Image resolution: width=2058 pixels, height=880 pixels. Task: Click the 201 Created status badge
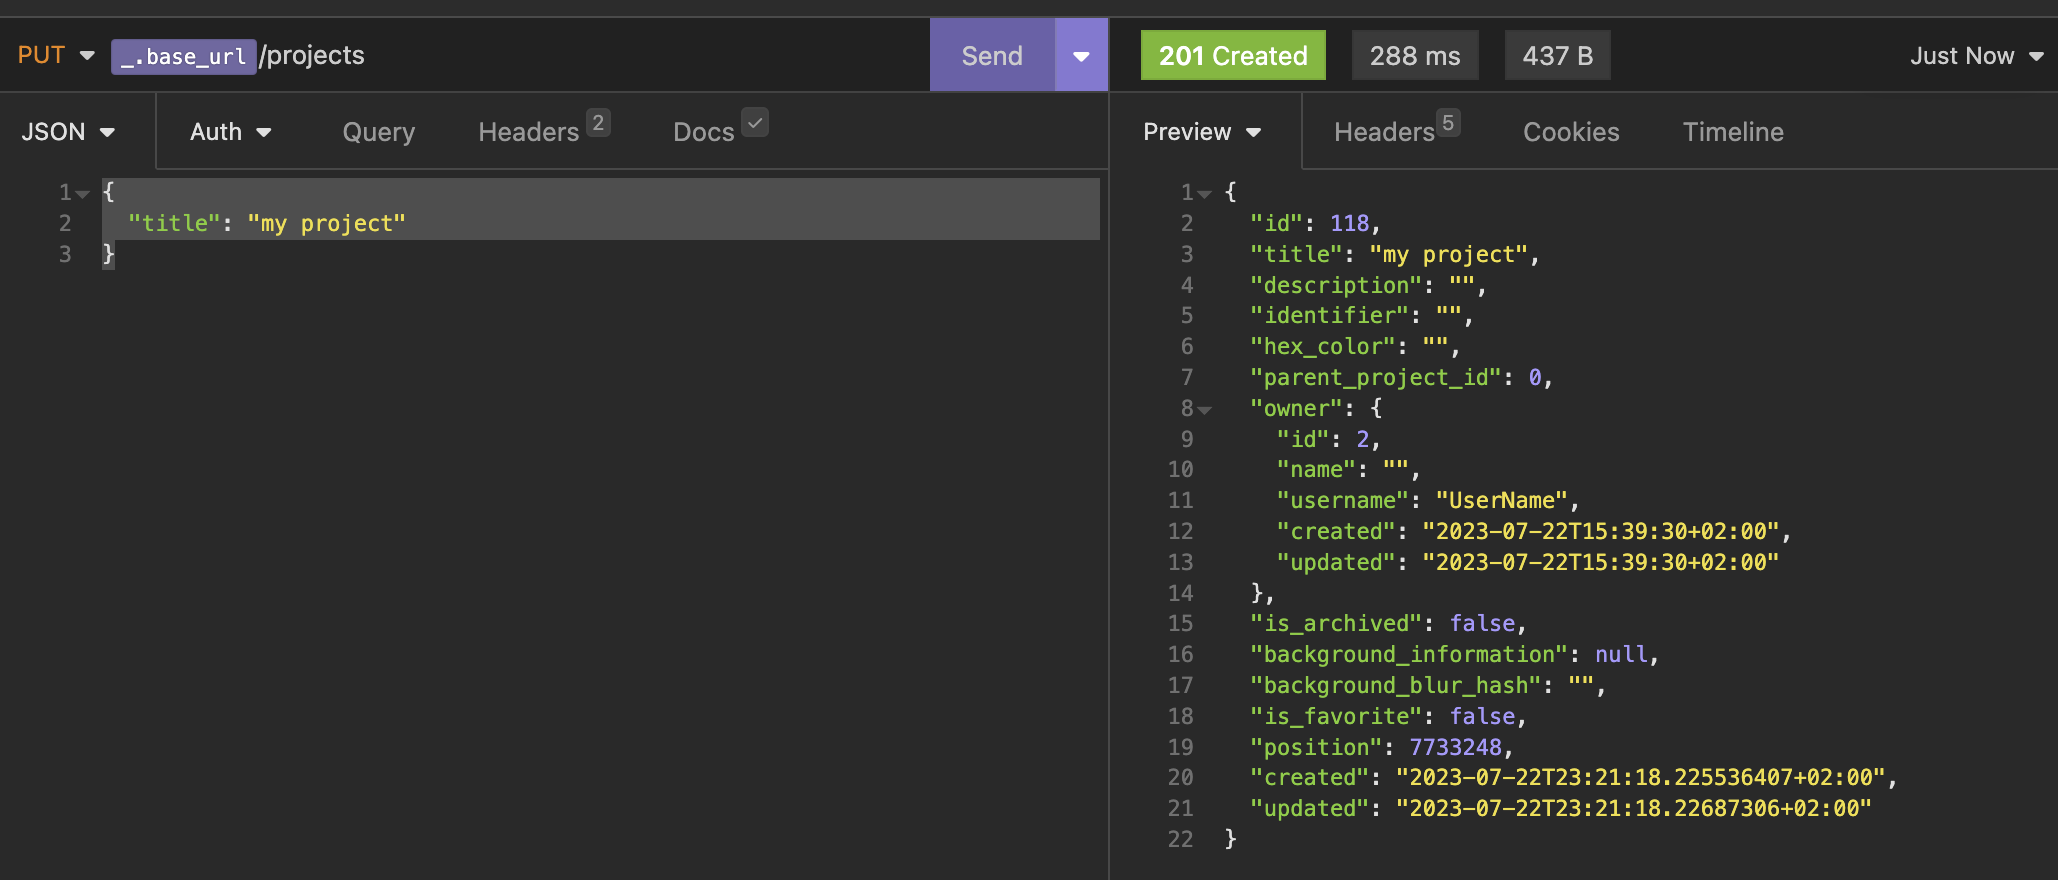[1233, 55]
